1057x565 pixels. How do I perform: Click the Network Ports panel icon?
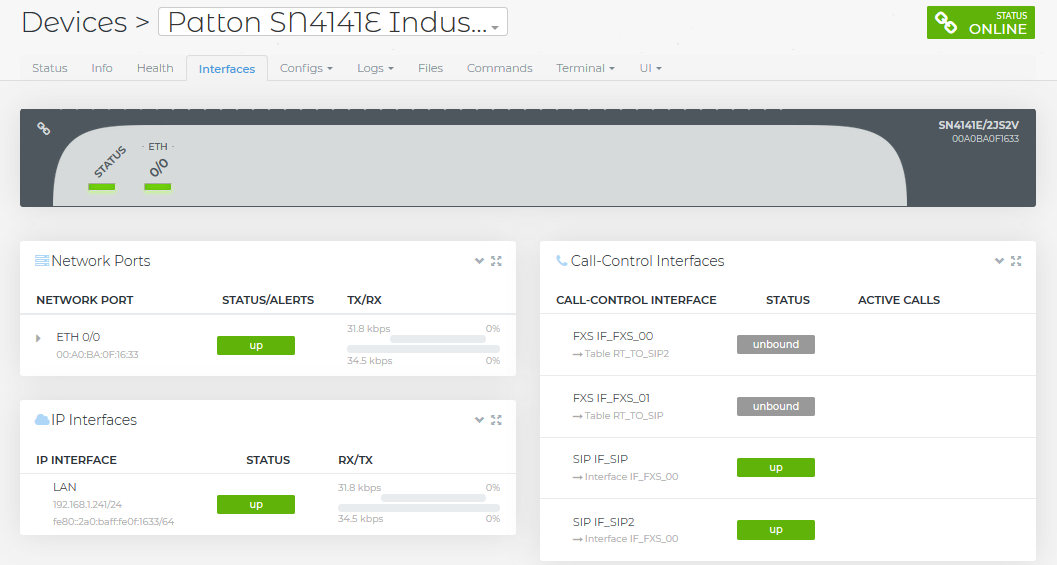click(x=42, y=261)
